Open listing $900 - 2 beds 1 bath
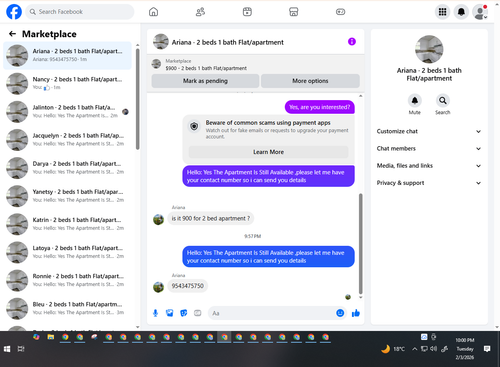 [x=206, y=68]
